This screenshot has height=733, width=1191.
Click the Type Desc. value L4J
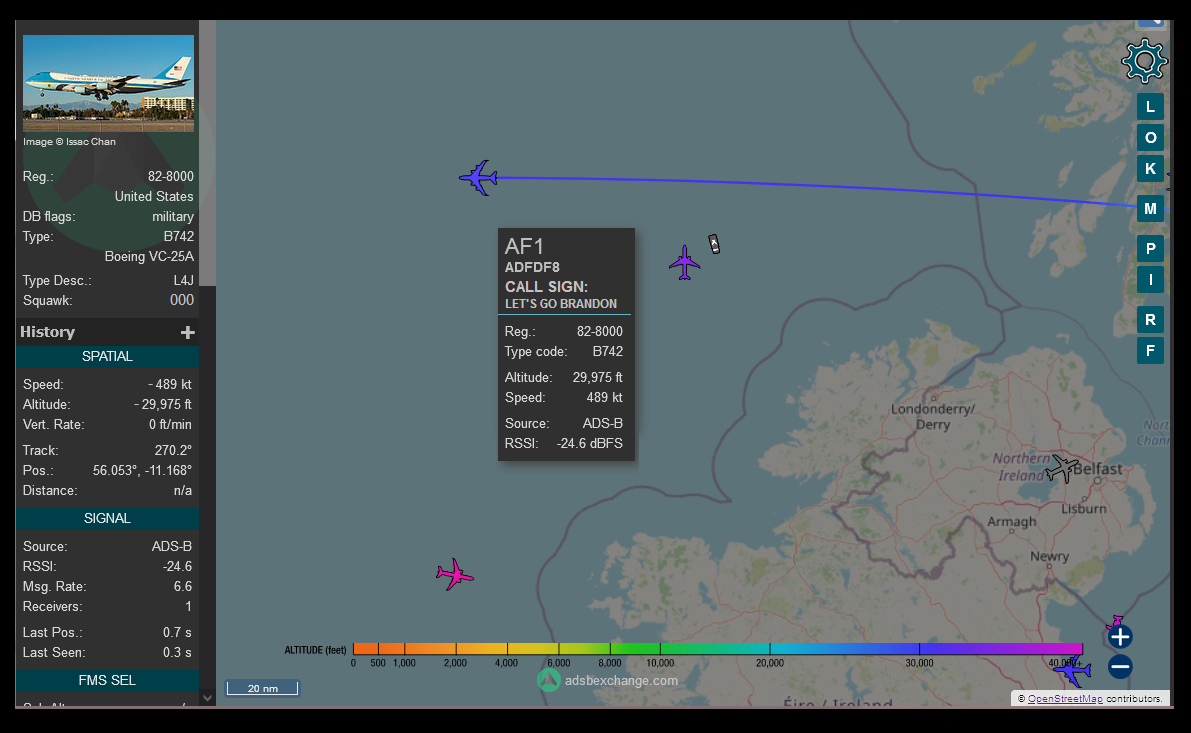point(183,280)
